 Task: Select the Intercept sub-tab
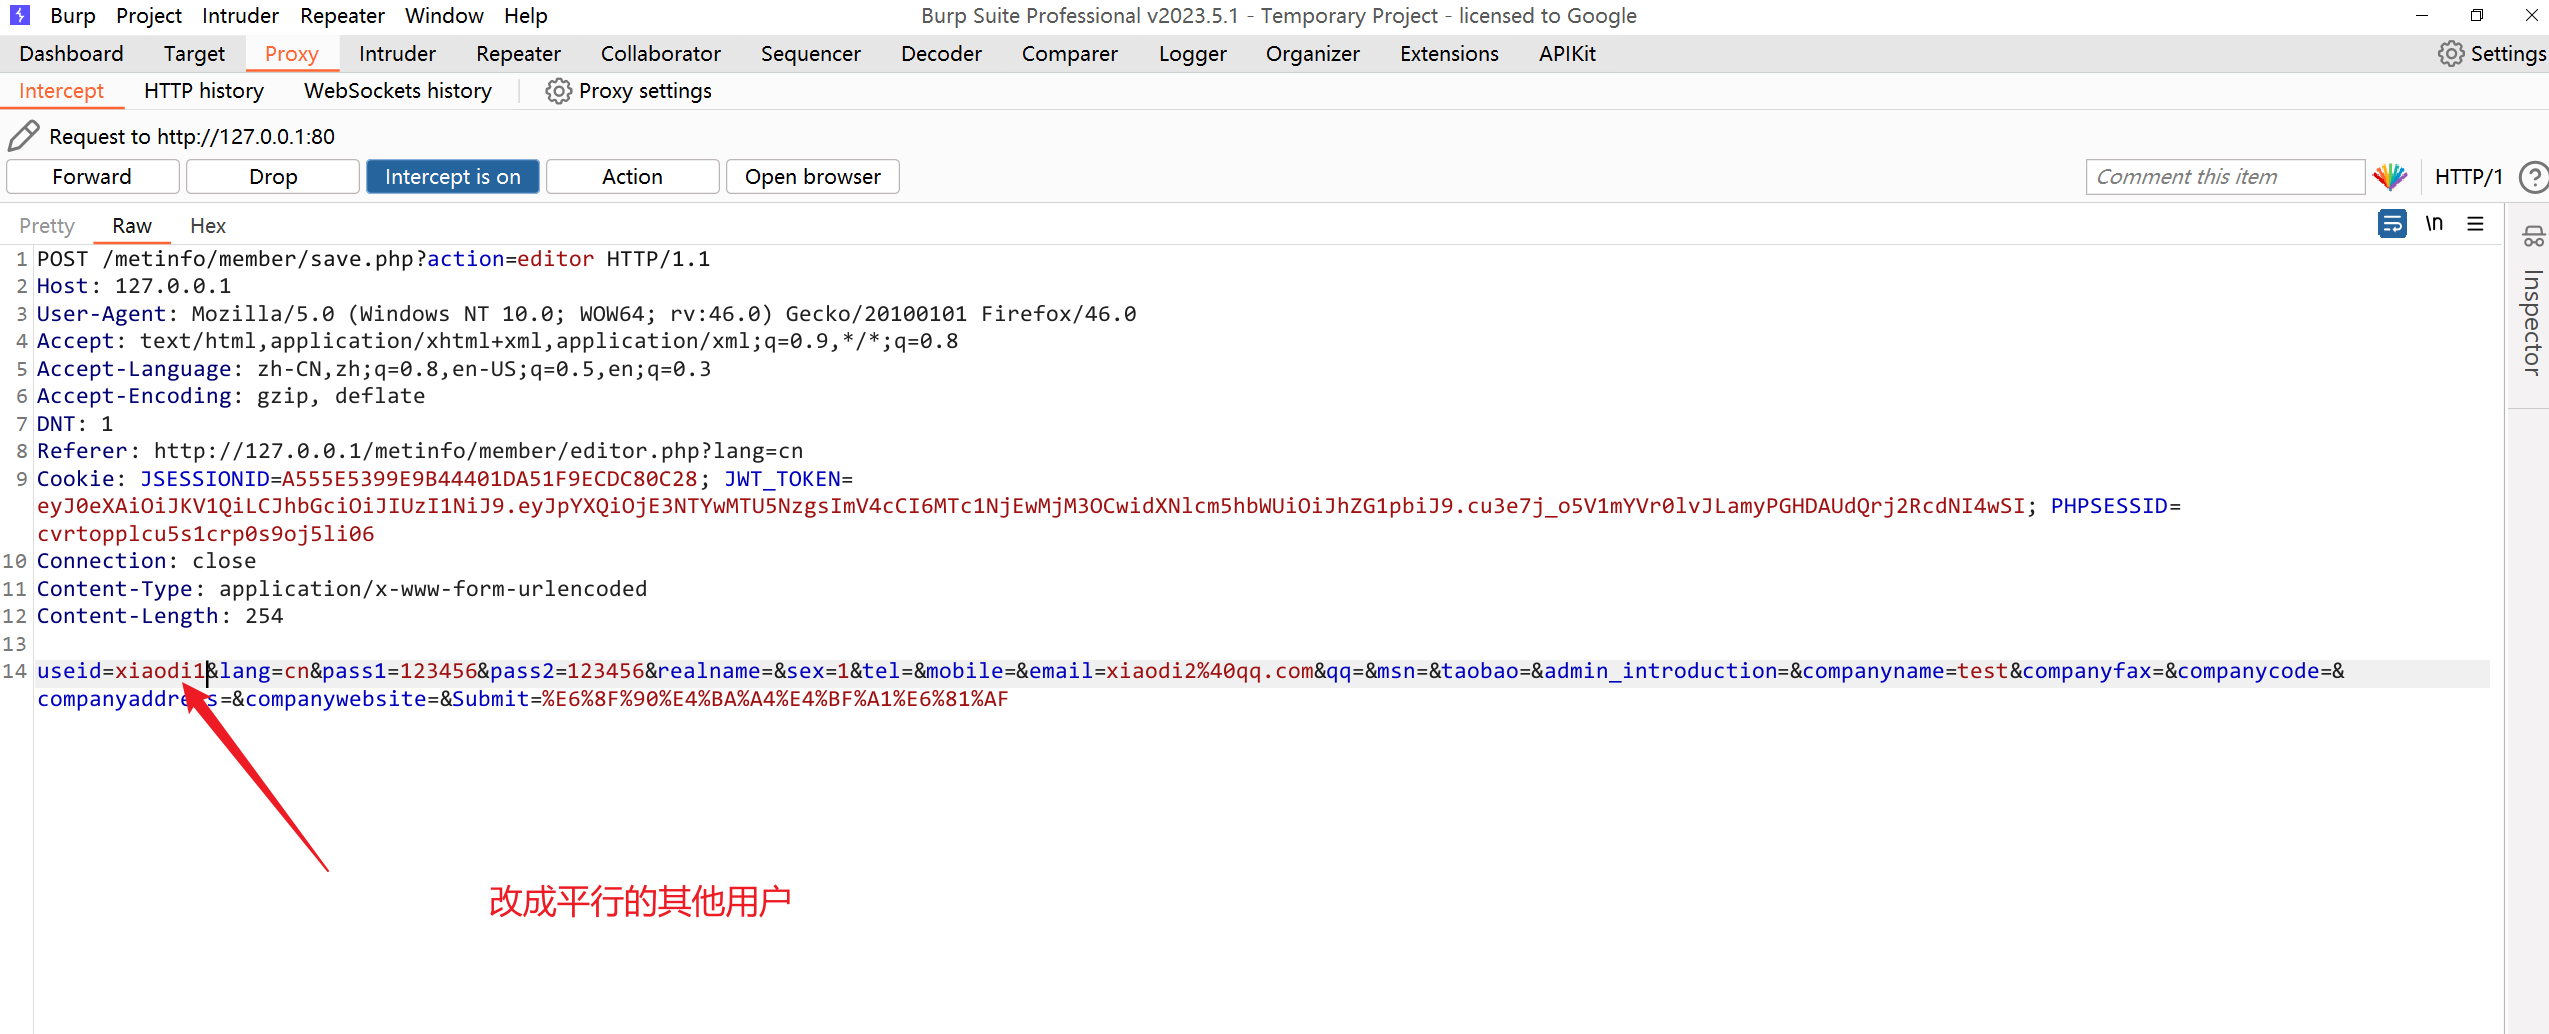tap(61, 91)
